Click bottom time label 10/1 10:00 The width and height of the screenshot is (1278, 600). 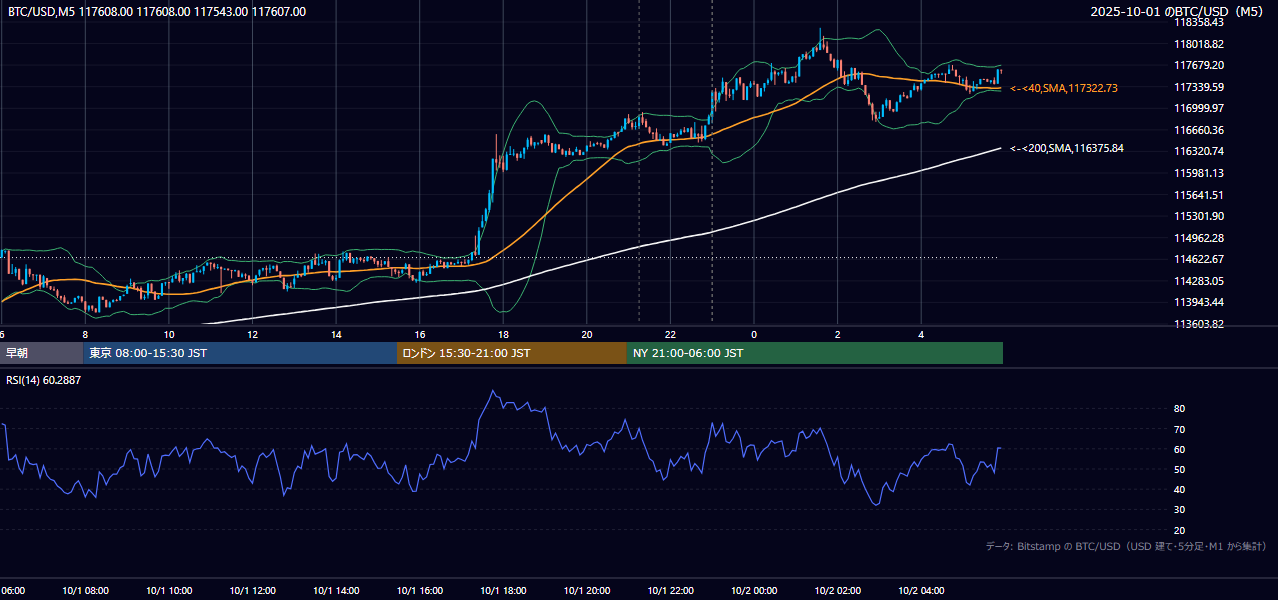coord(169,591)
